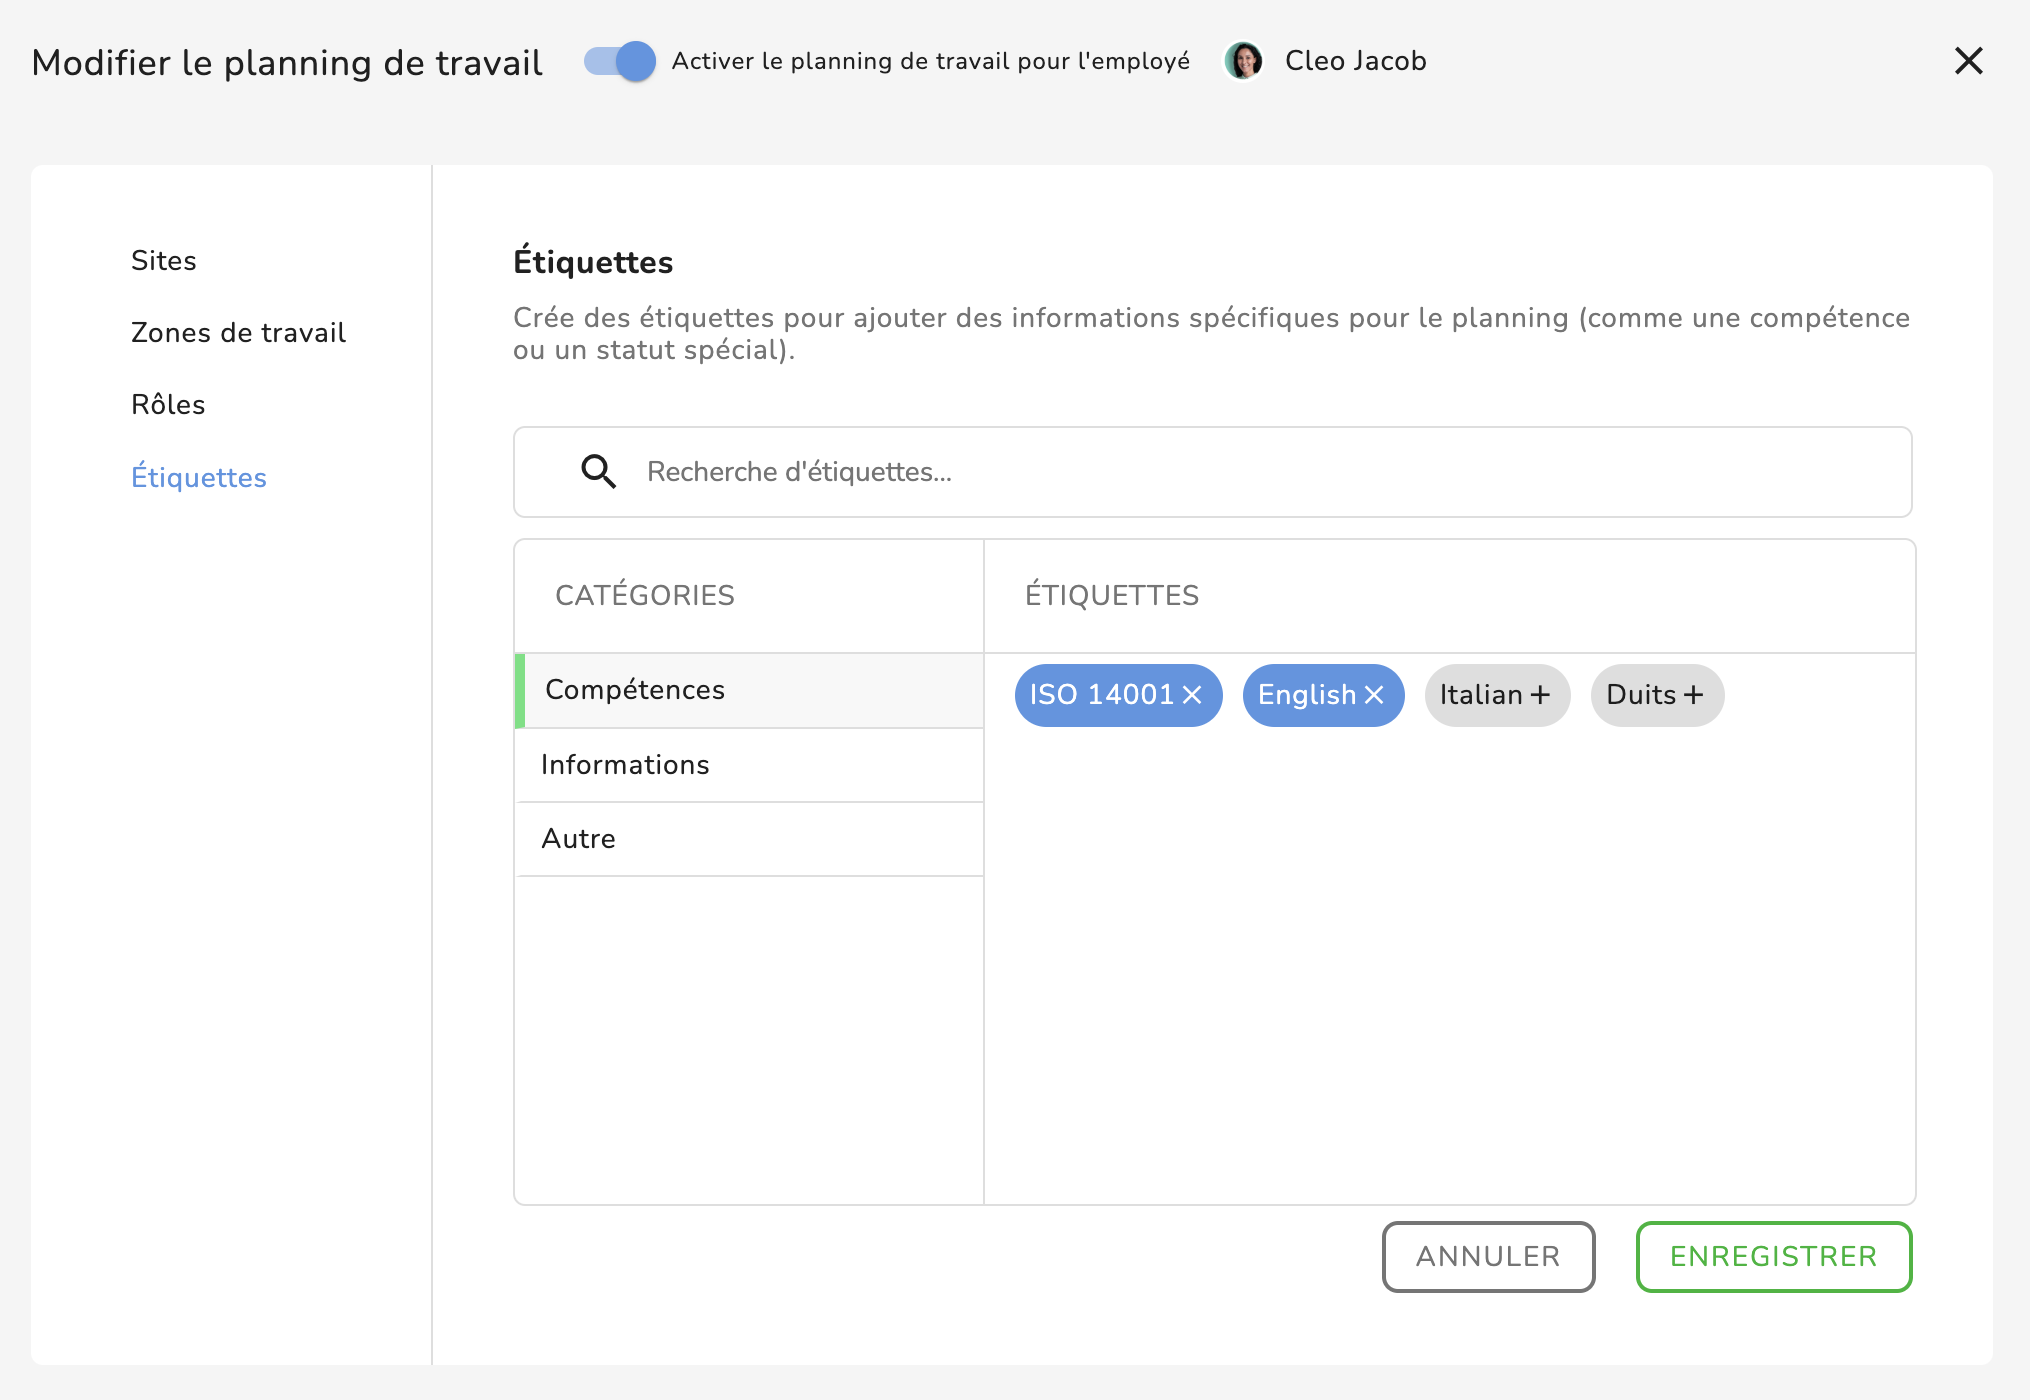Screen dimensions: 2030x1400
Task: Click Cleo Jacob's avatar photo
Action: pos(1244,61)
